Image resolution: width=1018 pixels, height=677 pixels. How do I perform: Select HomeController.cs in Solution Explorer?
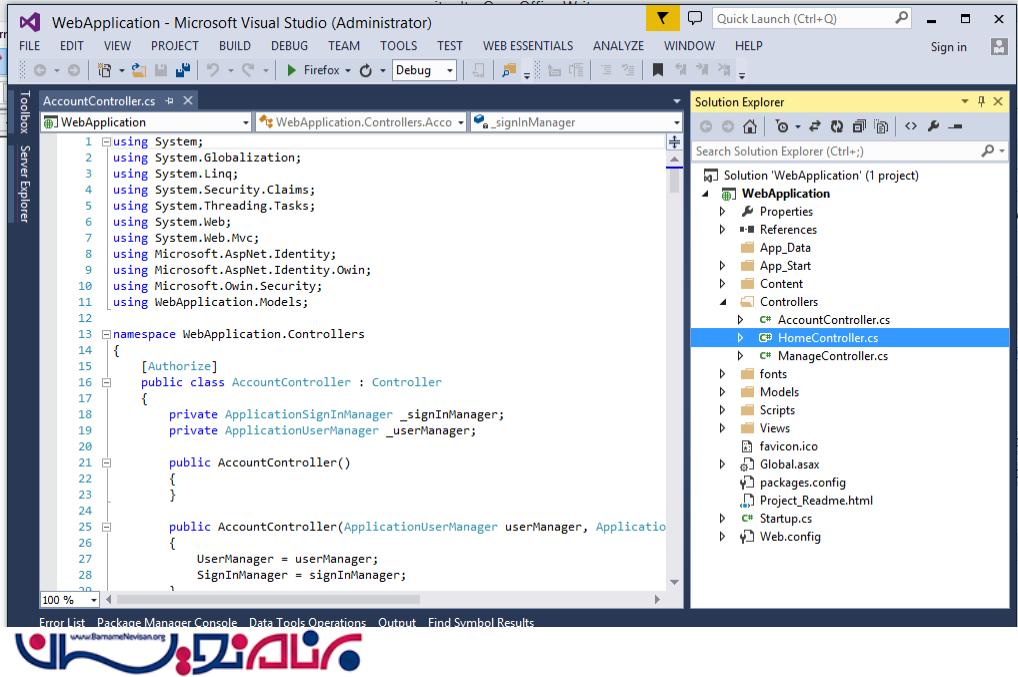[827, 338]
